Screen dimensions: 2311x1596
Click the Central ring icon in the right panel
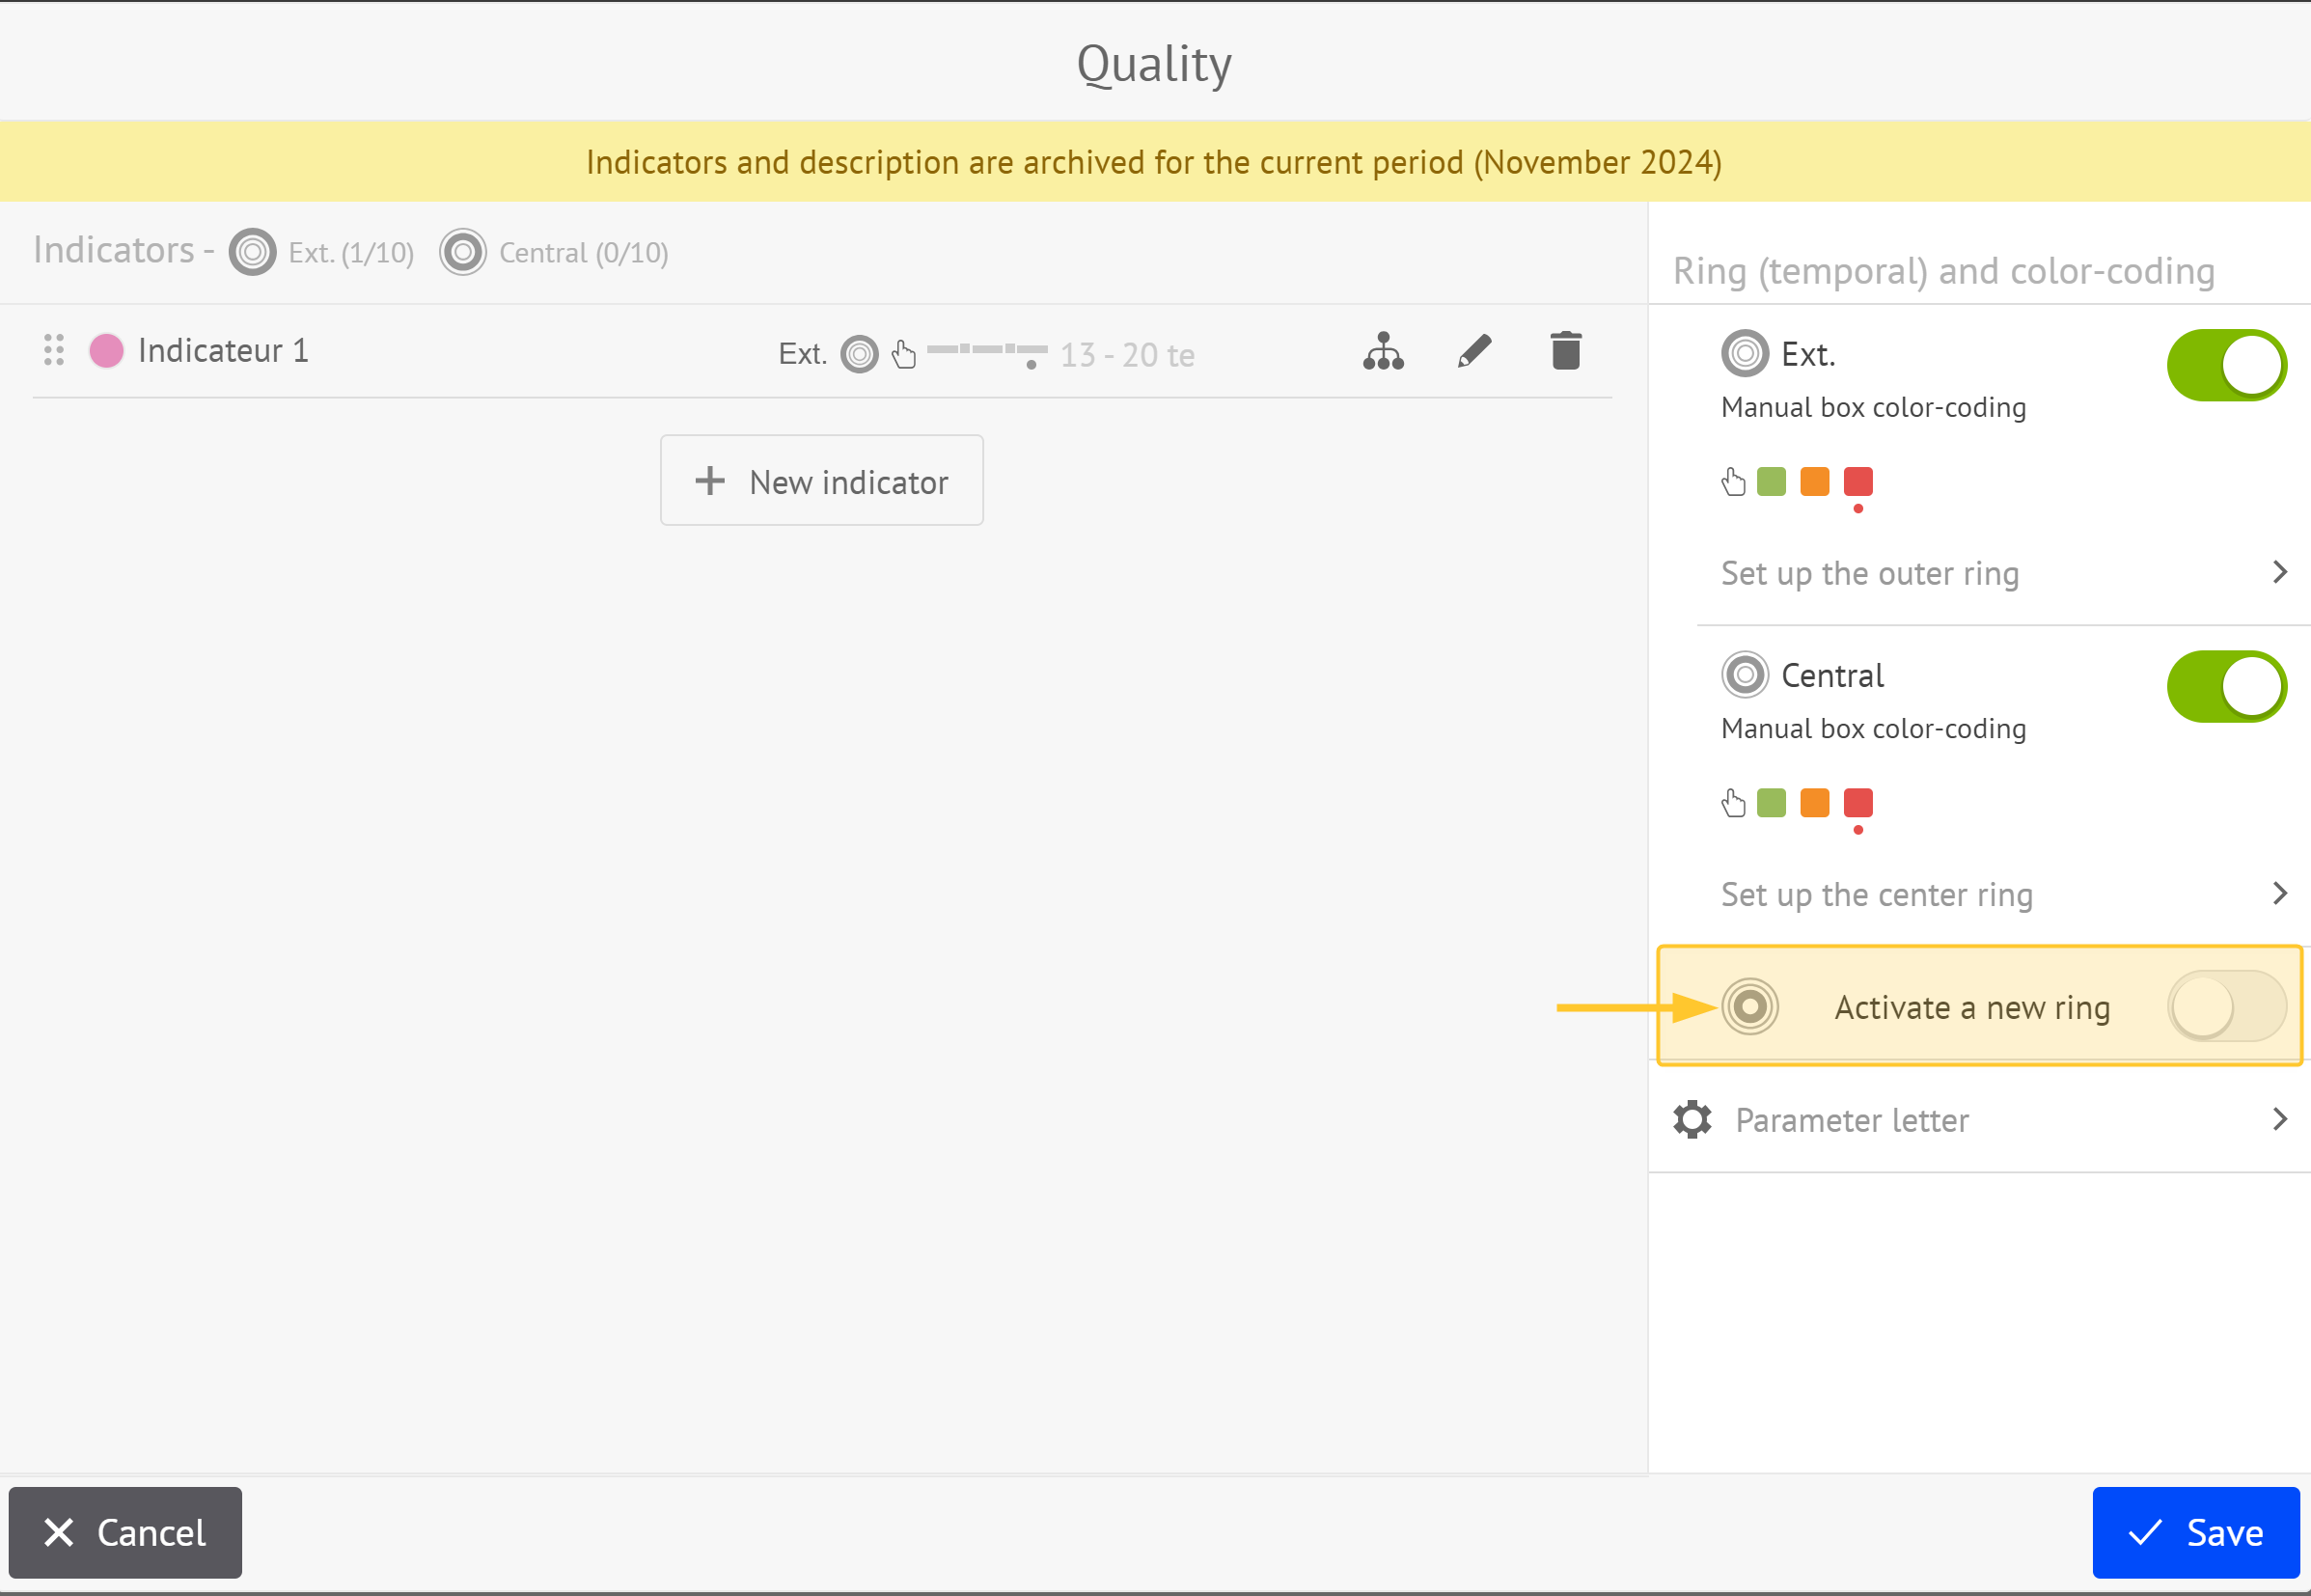tap(1744, 676)
